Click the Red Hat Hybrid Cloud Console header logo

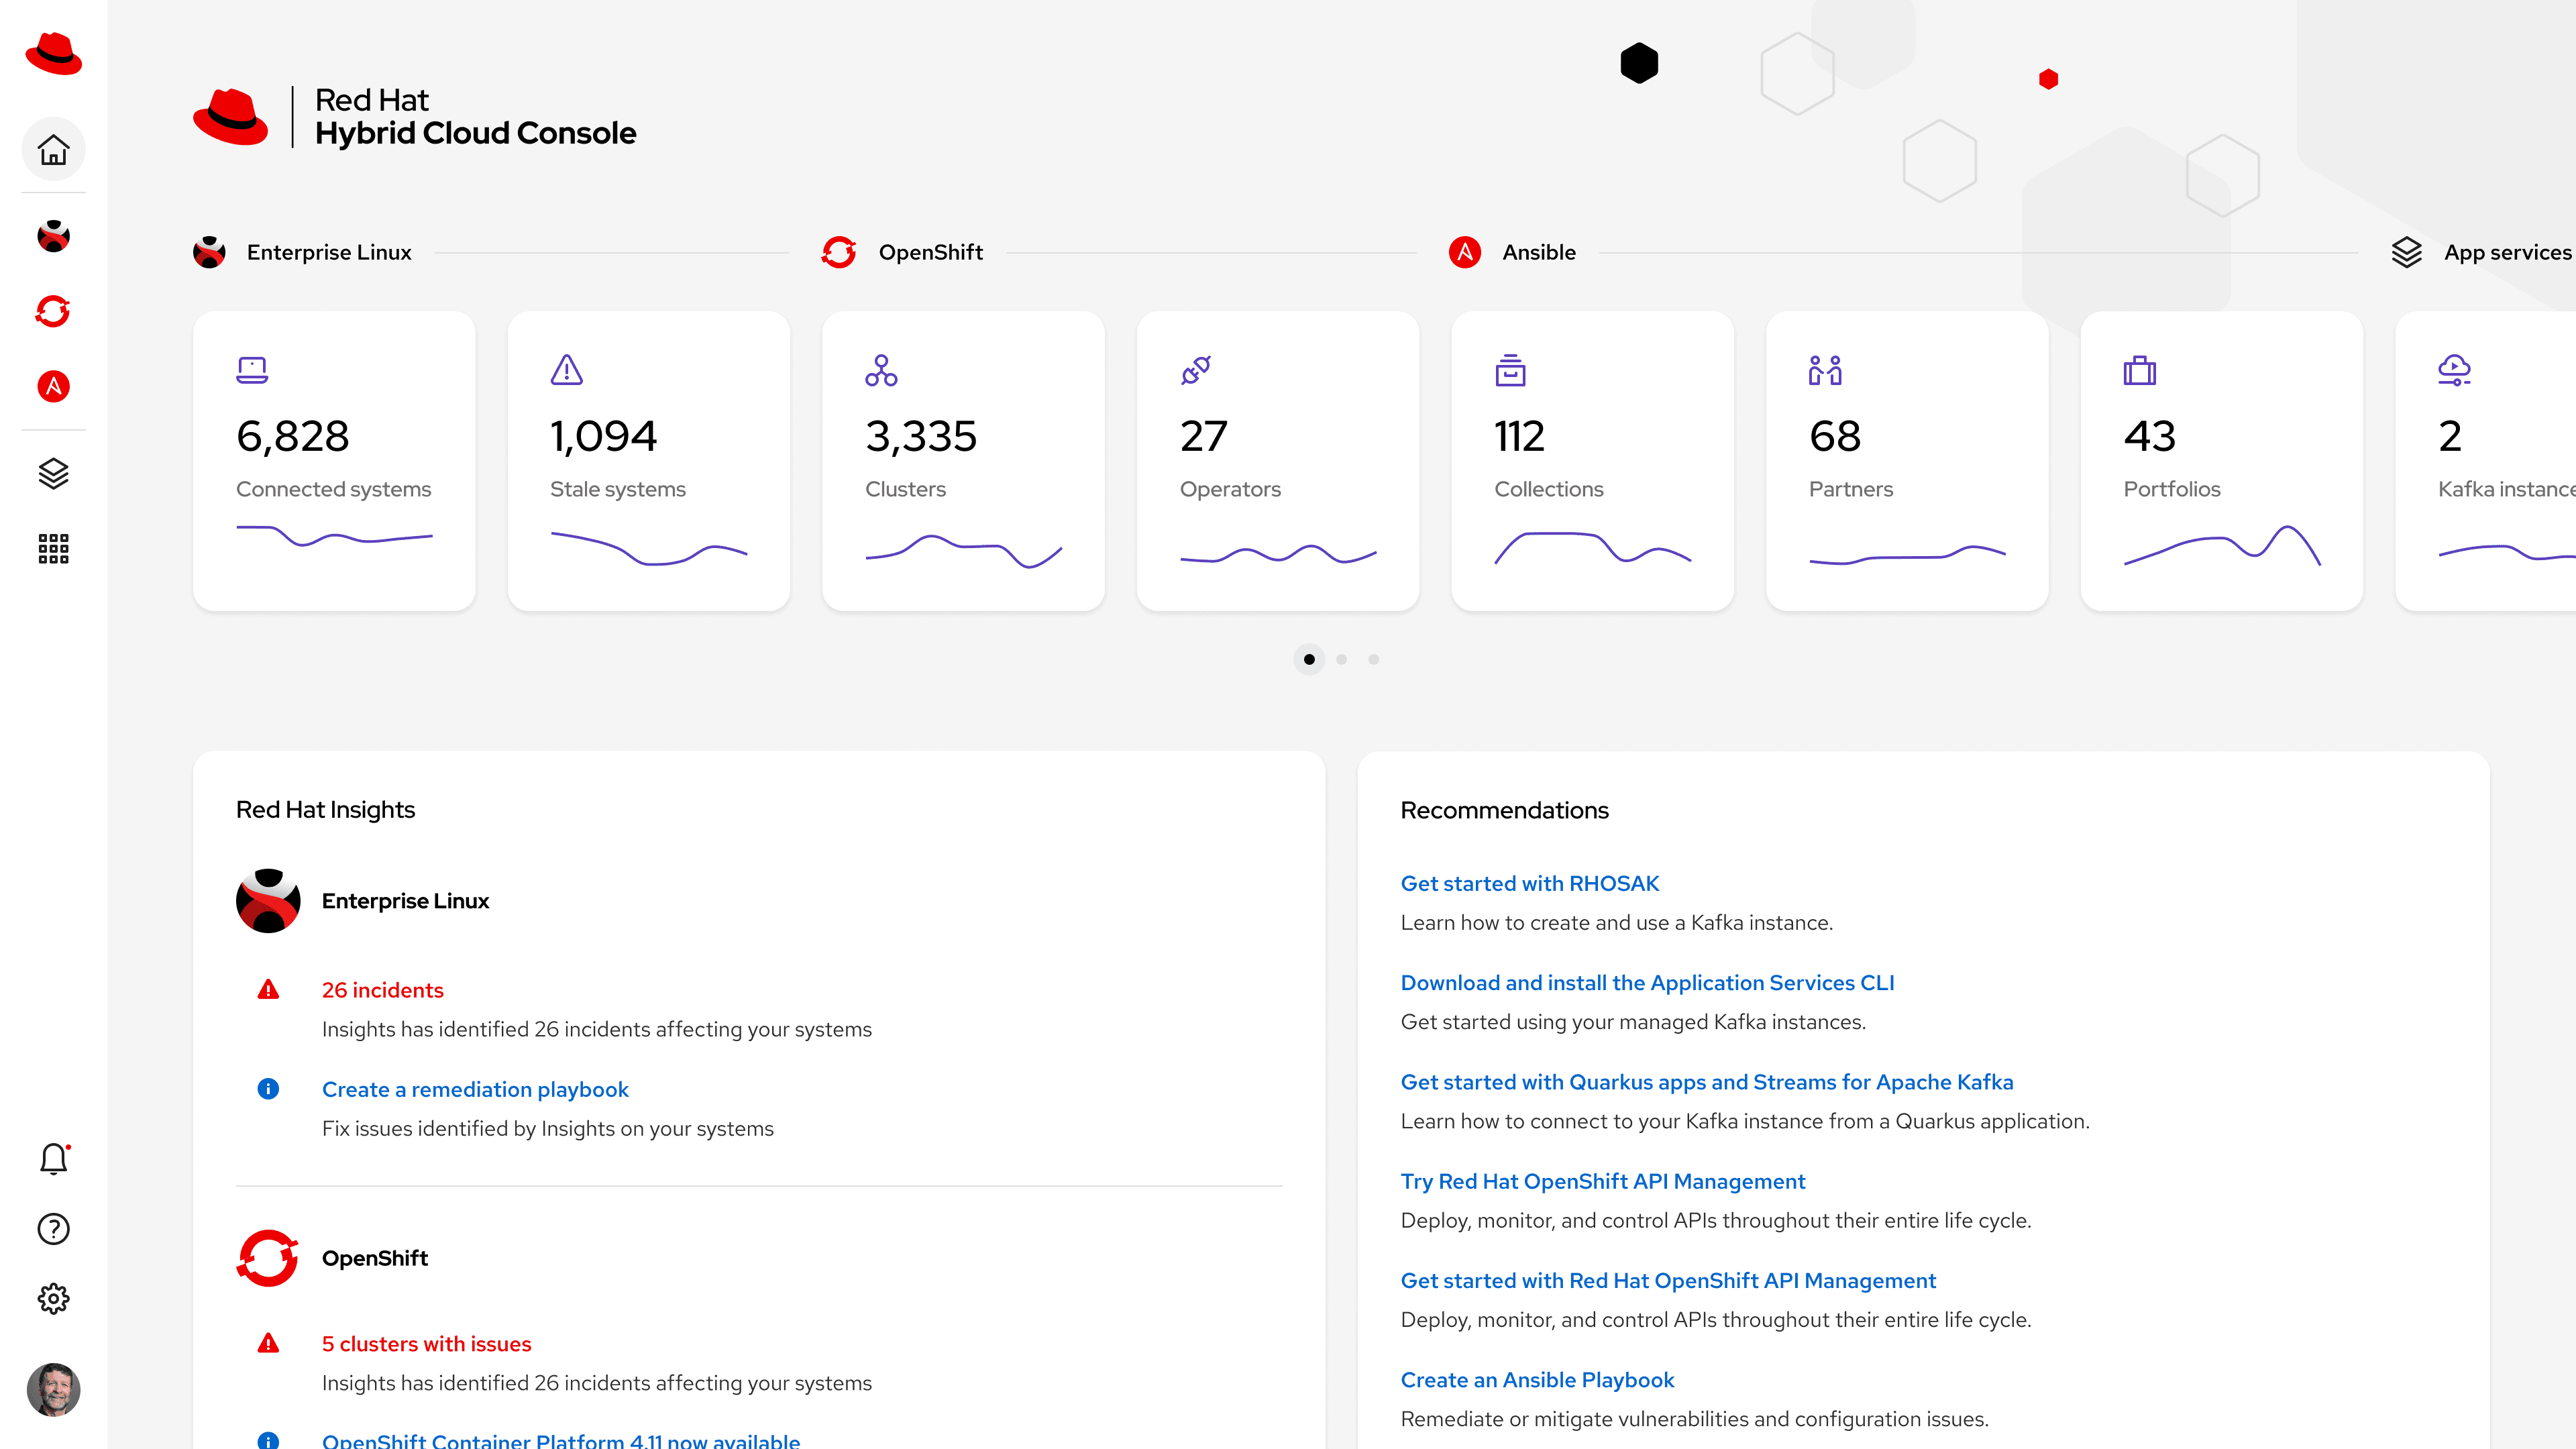(x=415, y=117)
